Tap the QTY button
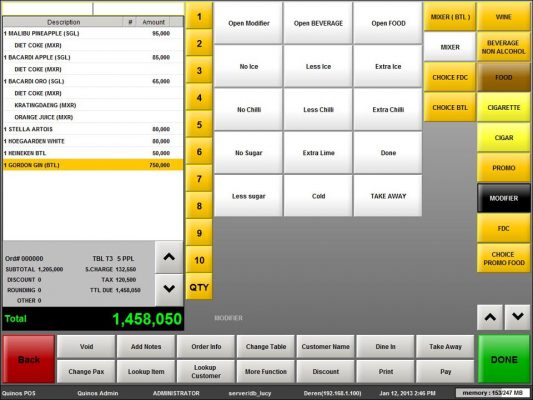The width and height of the screenshot is (533, 400). point(199,287)
